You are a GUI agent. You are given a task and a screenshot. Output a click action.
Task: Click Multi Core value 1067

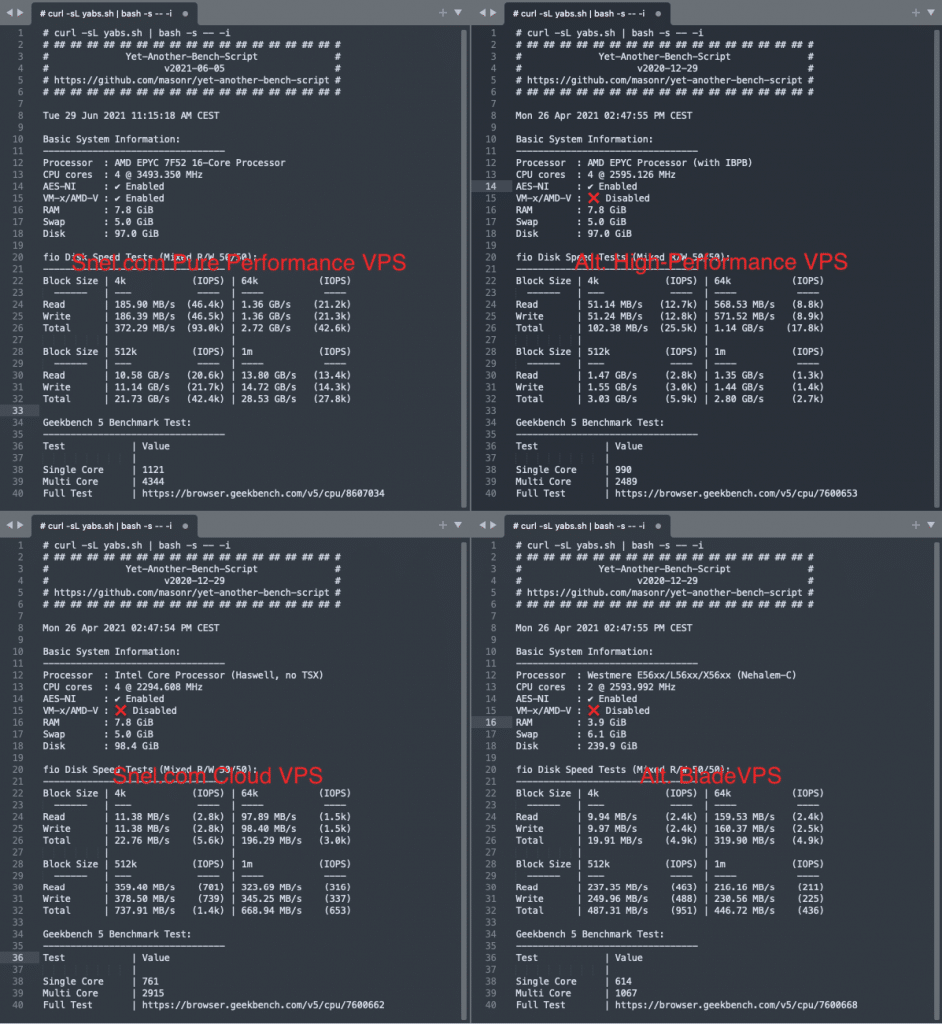tap(626, 993)
